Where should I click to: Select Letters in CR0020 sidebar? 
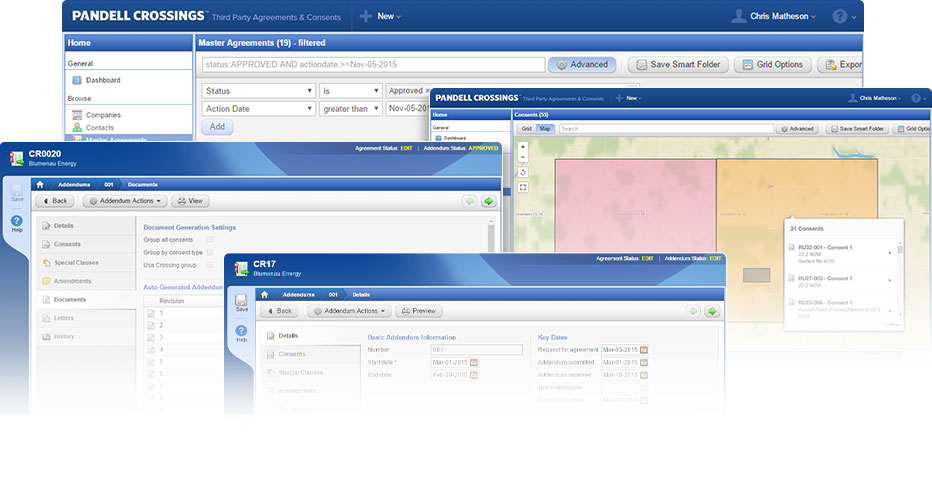[x=86, y=318]
